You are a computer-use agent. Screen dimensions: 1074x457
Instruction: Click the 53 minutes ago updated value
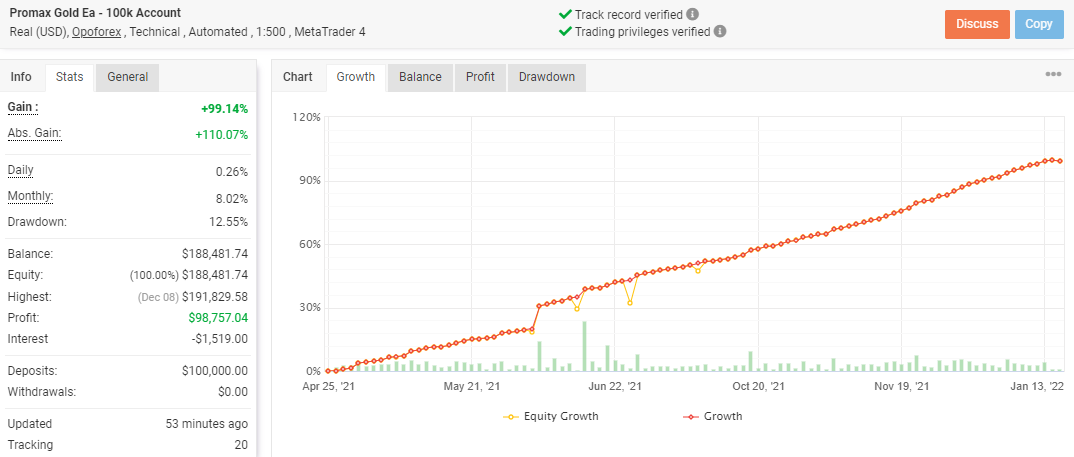(x=207, y=424)
